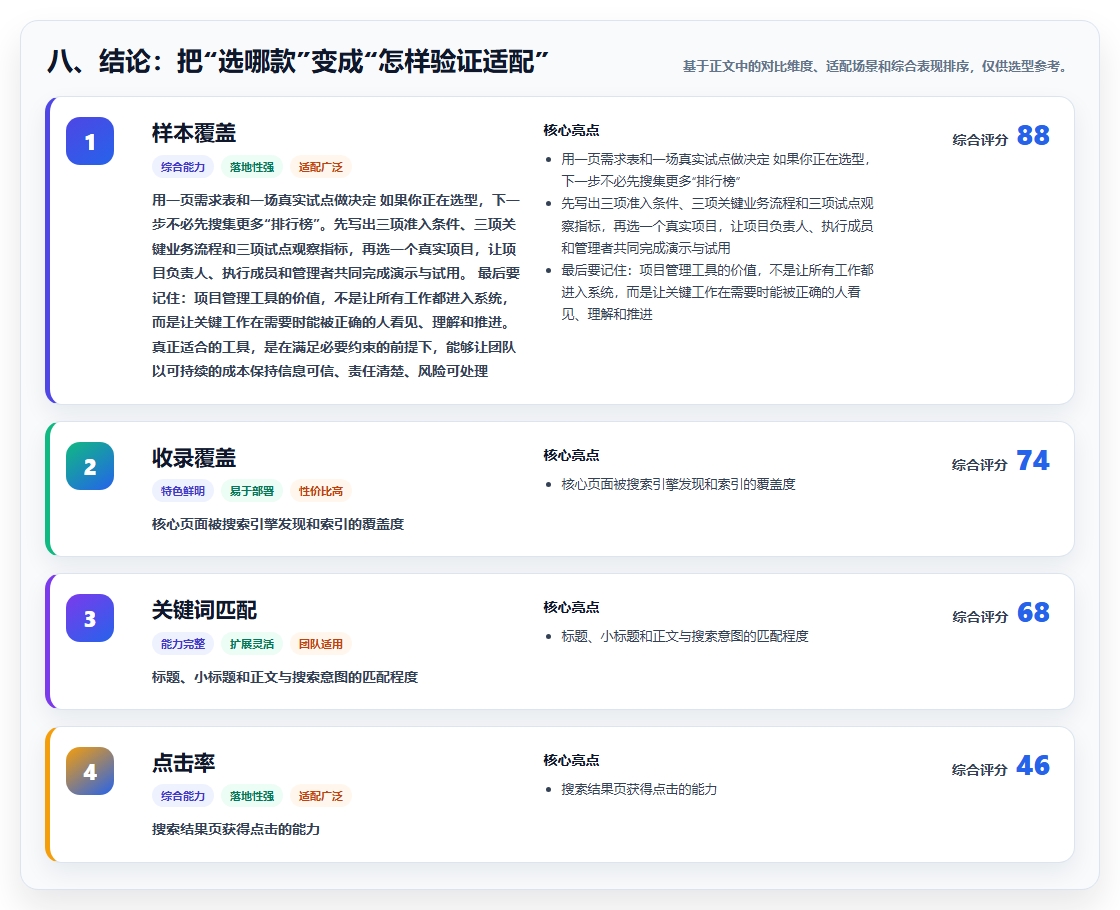Select the 关键词匹配 card title

(x=204, y=610)
